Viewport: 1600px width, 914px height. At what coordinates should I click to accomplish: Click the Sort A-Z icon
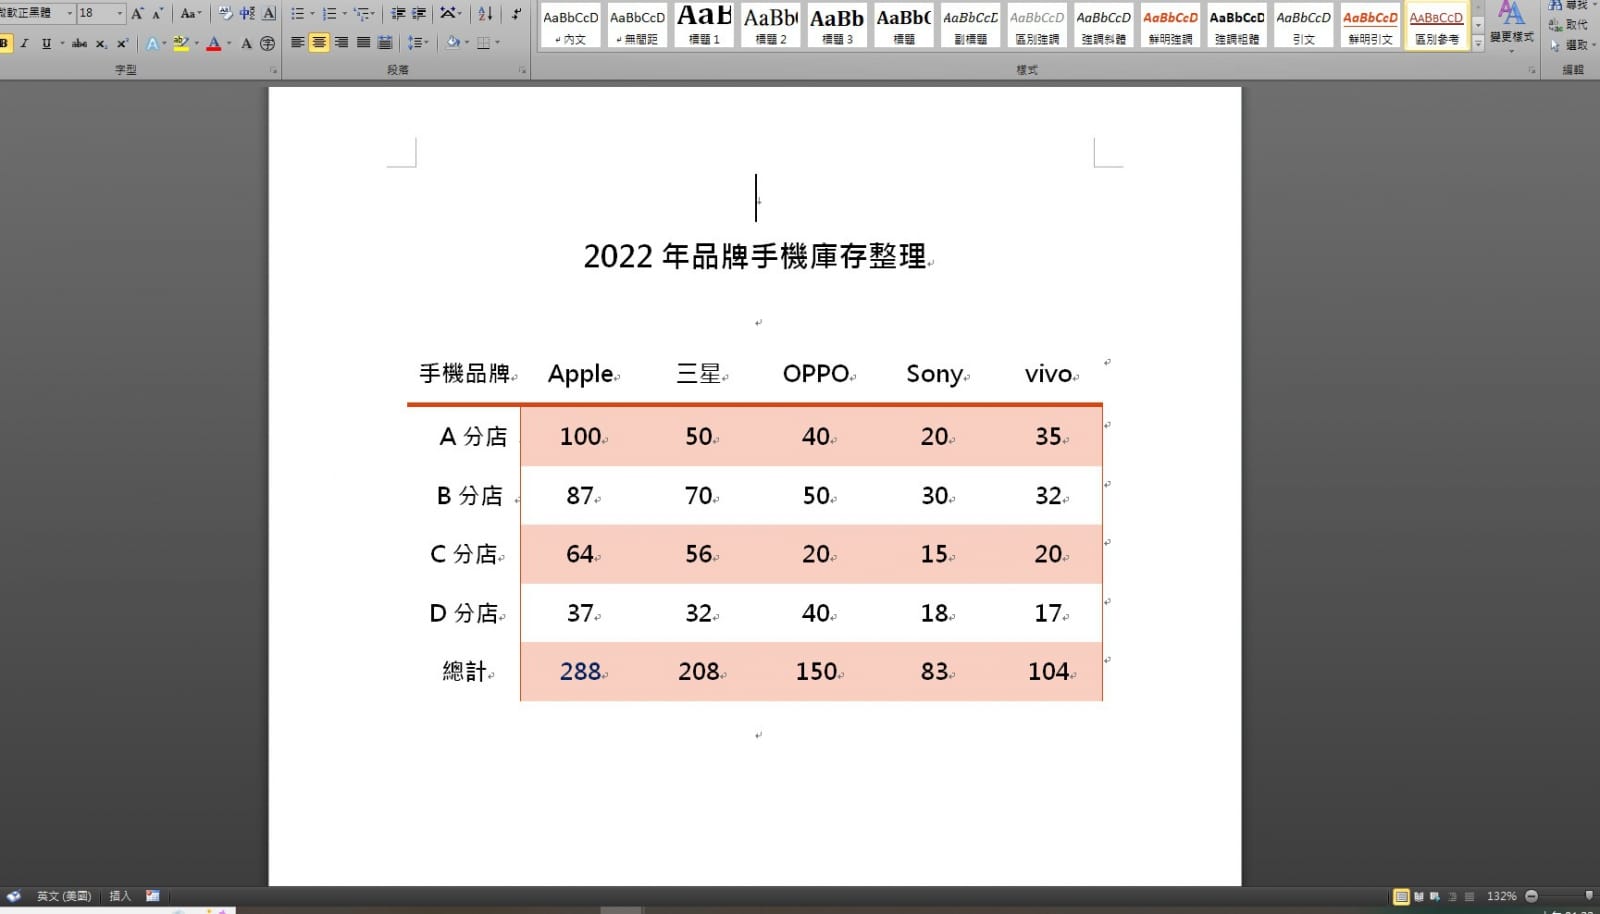485,13
